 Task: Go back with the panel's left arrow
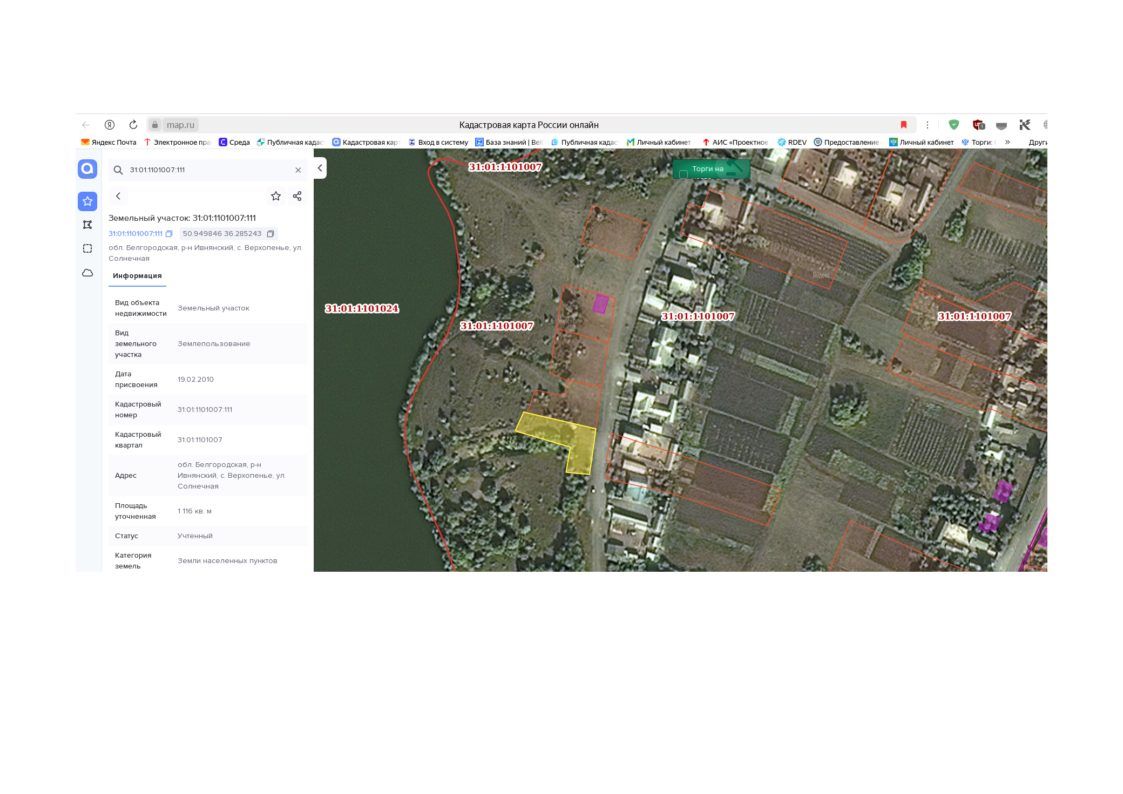118,195
